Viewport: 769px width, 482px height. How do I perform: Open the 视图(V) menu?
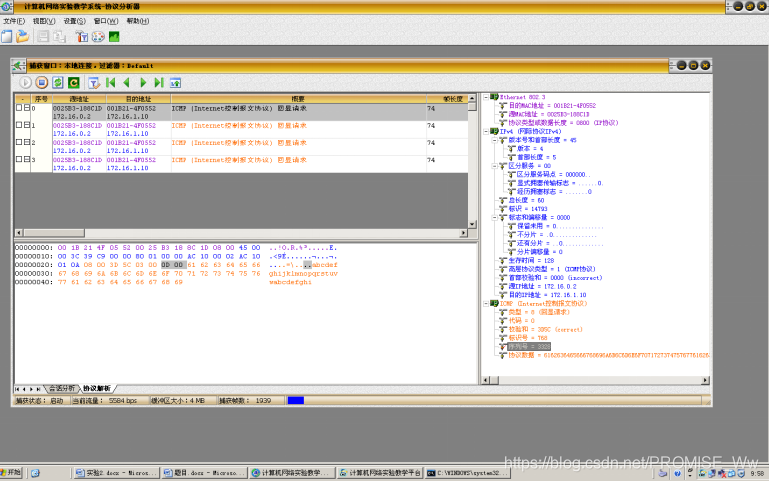pyautogui.click(x=44, y=21)
